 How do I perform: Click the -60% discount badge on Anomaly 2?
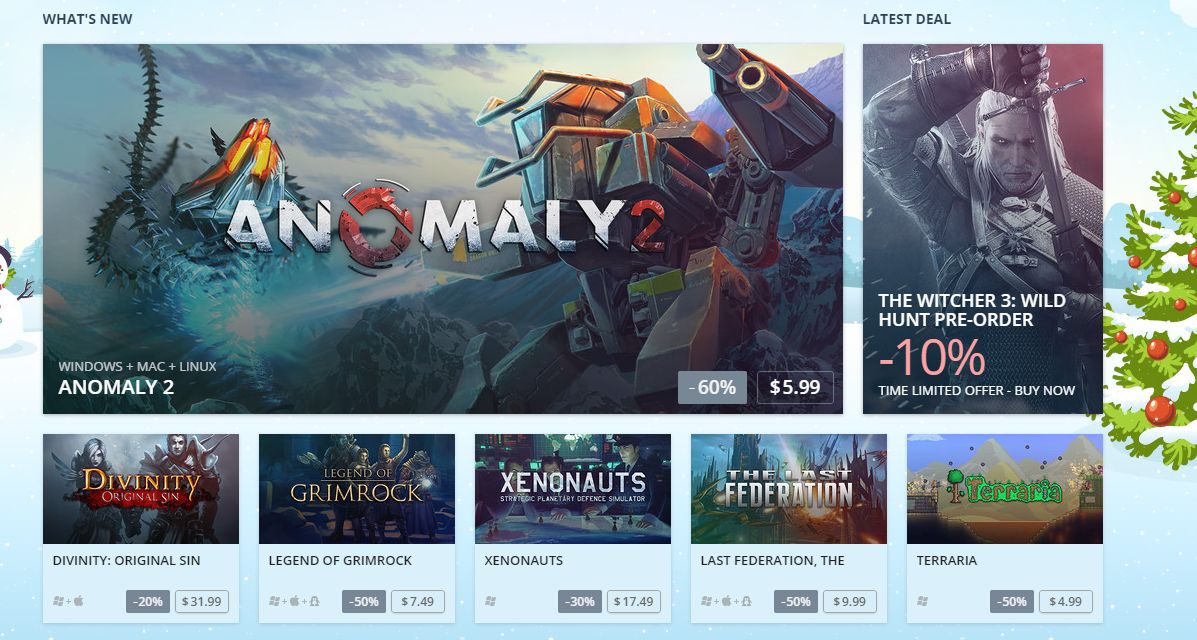click(x=712, y=387)
